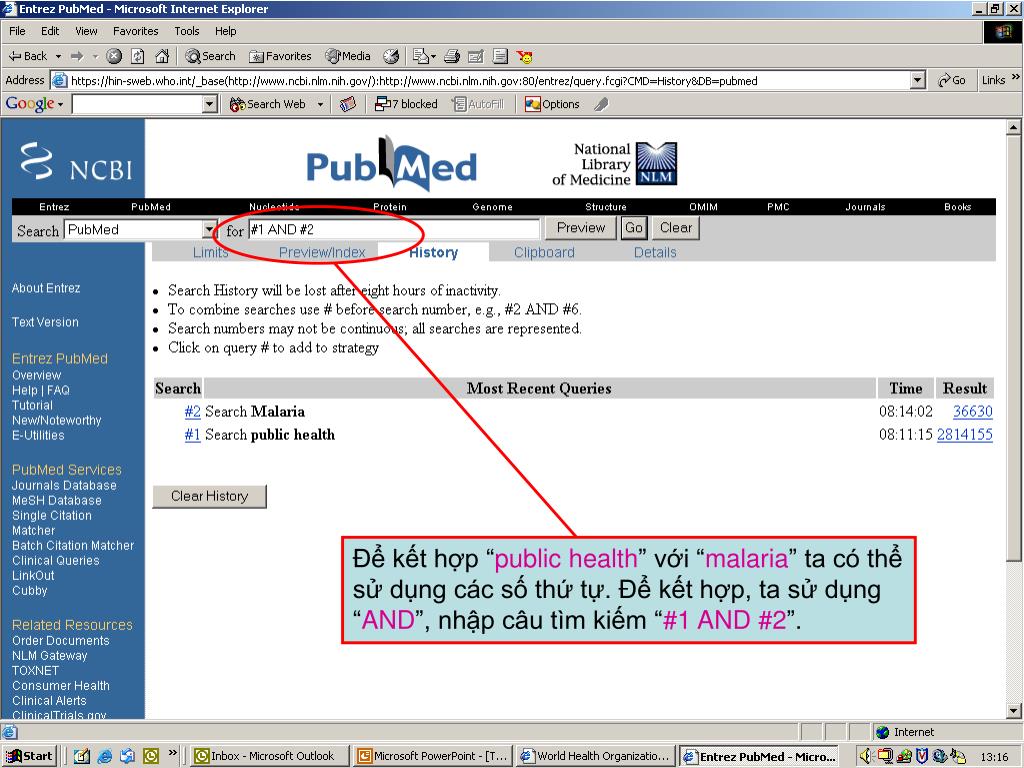Click the Messenger smiley toolbar icon
Image resolution: width=1024 pixels, height=768 pixels.
pos(524,56)
